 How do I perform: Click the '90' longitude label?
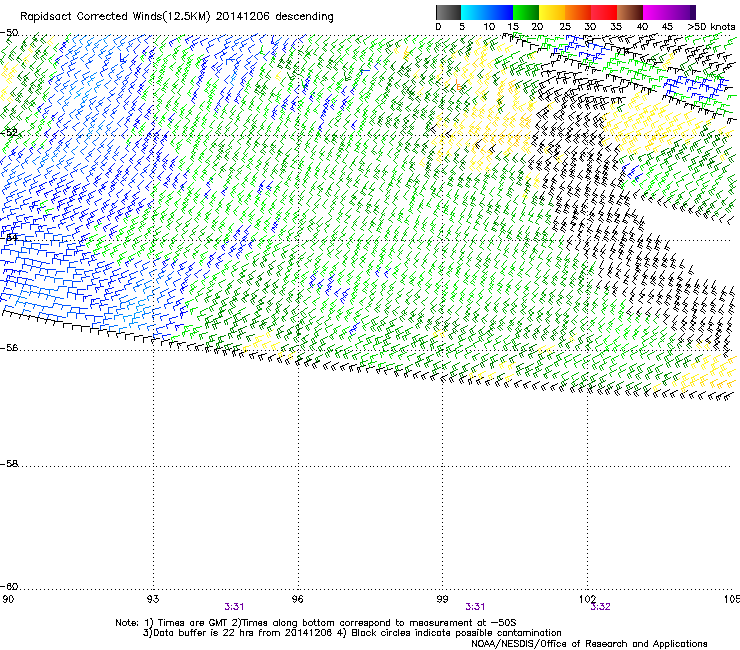click(8, 599)
